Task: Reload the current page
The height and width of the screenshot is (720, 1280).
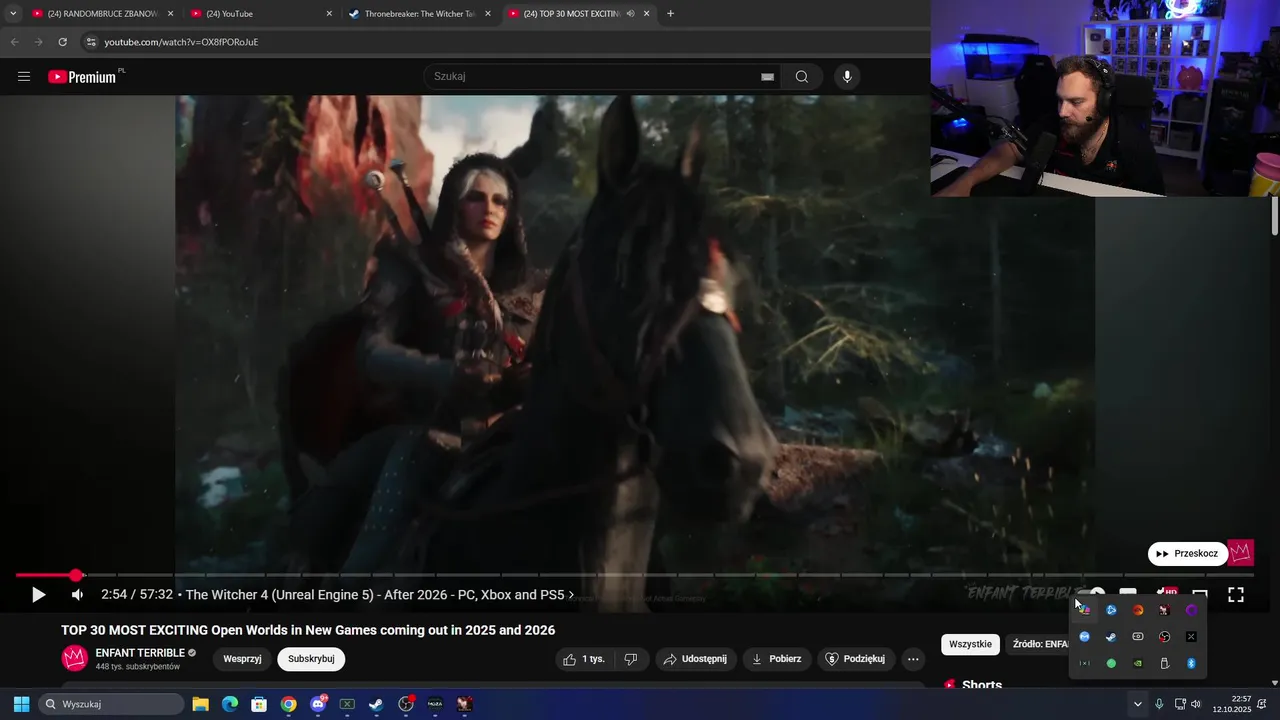Action: coord(62,42)
